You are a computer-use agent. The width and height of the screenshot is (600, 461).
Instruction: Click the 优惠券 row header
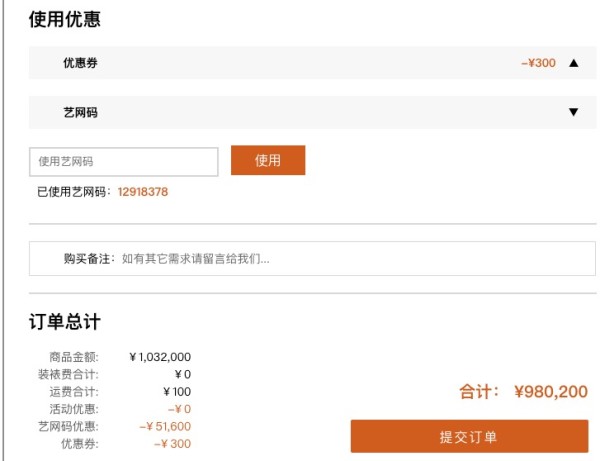[x=312, y=63]
